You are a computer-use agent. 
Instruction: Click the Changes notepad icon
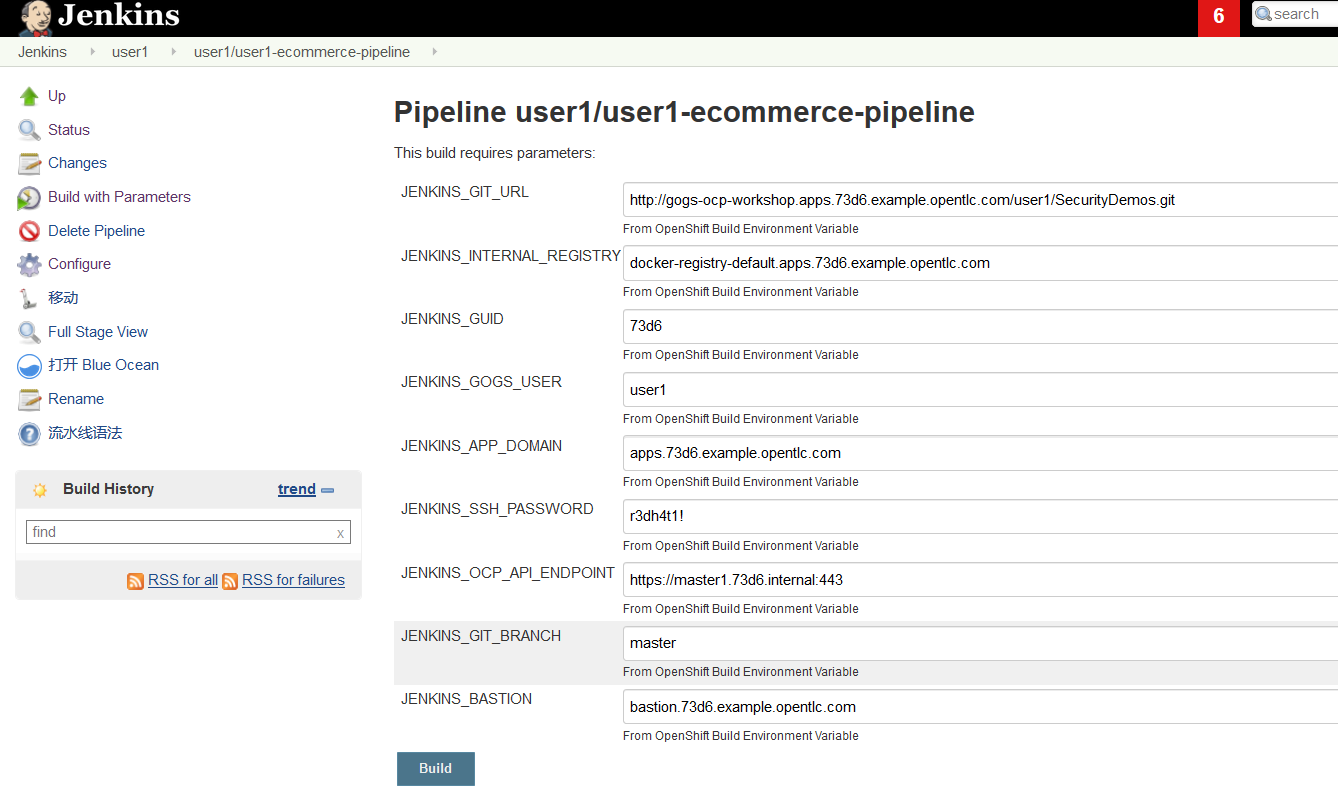(29, 163)
